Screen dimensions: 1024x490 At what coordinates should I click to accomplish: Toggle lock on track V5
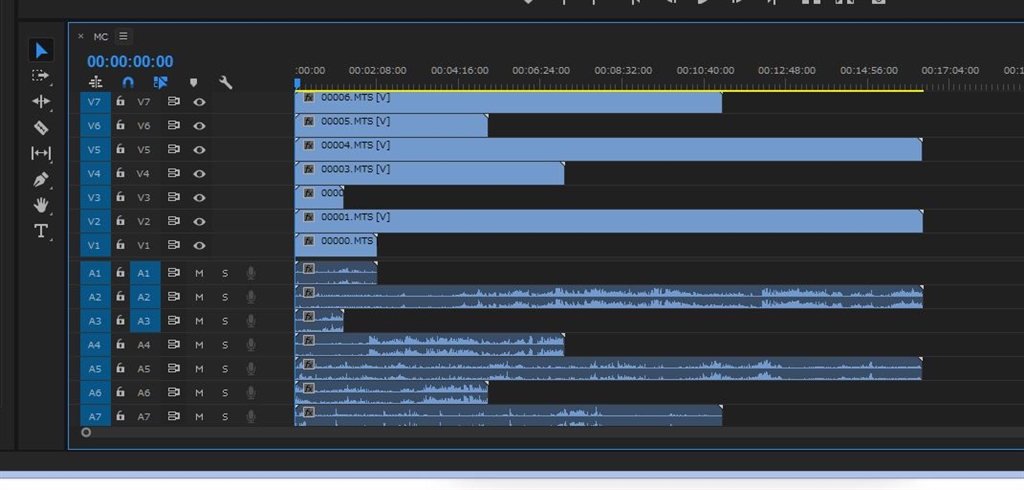pyautogui.click(x=120, y=150)
